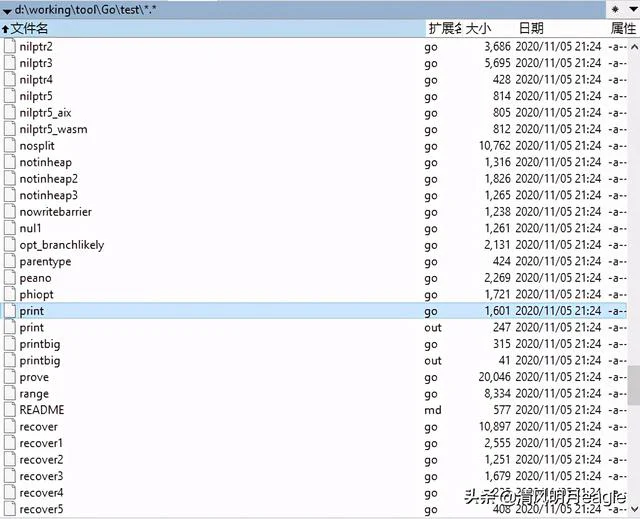Select the icon beside recover1

(x=10, y=443)
